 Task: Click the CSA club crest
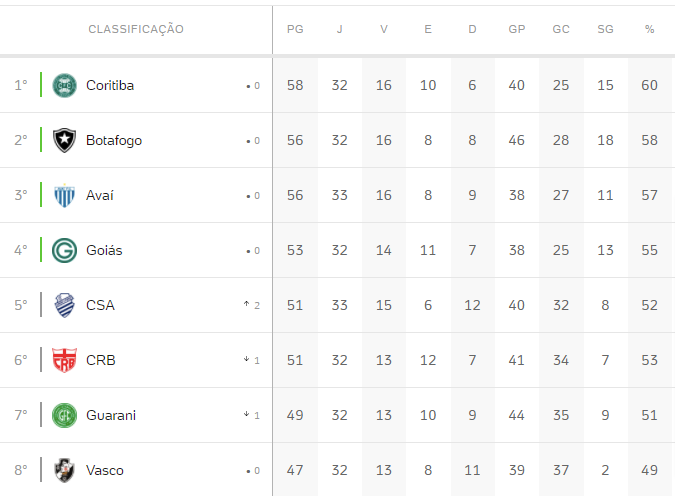click(64, 305)
